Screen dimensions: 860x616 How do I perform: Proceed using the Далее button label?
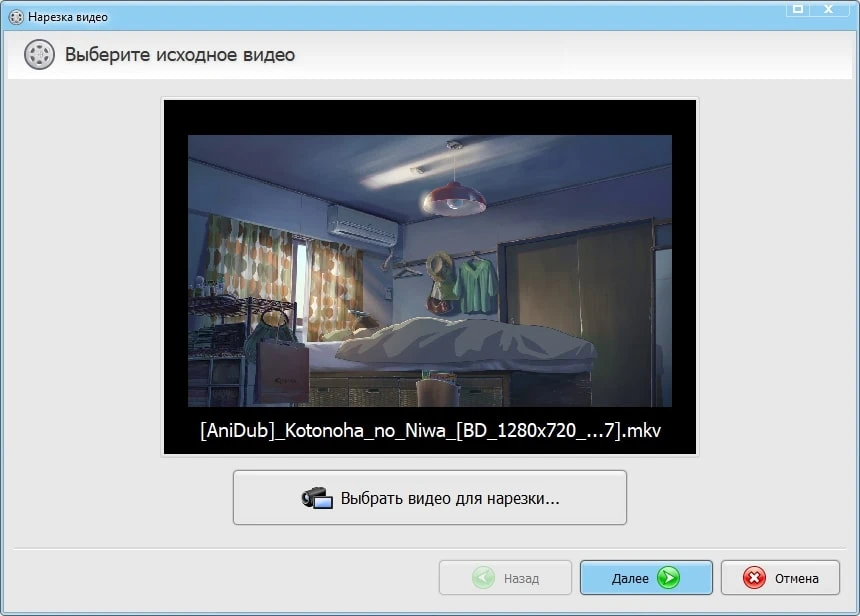click(x=630, y=578)
